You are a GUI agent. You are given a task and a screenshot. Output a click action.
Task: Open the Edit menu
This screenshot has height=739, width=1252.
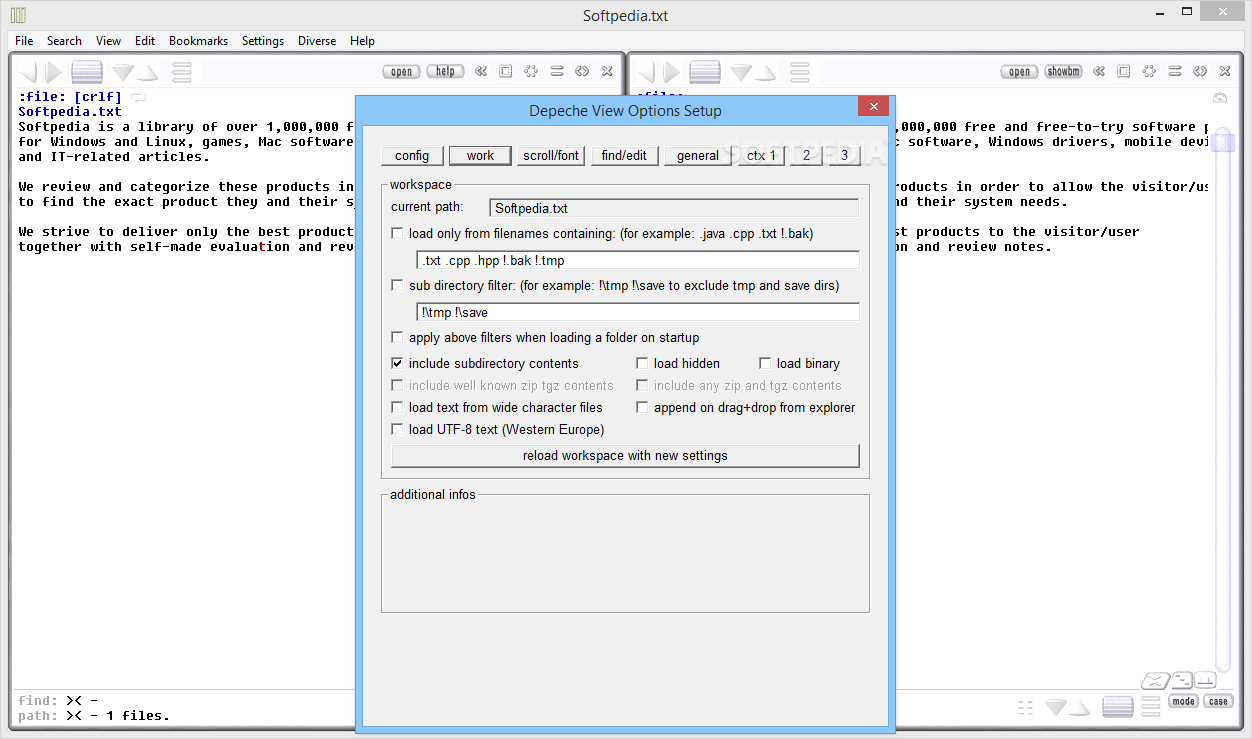click(145, 41)
